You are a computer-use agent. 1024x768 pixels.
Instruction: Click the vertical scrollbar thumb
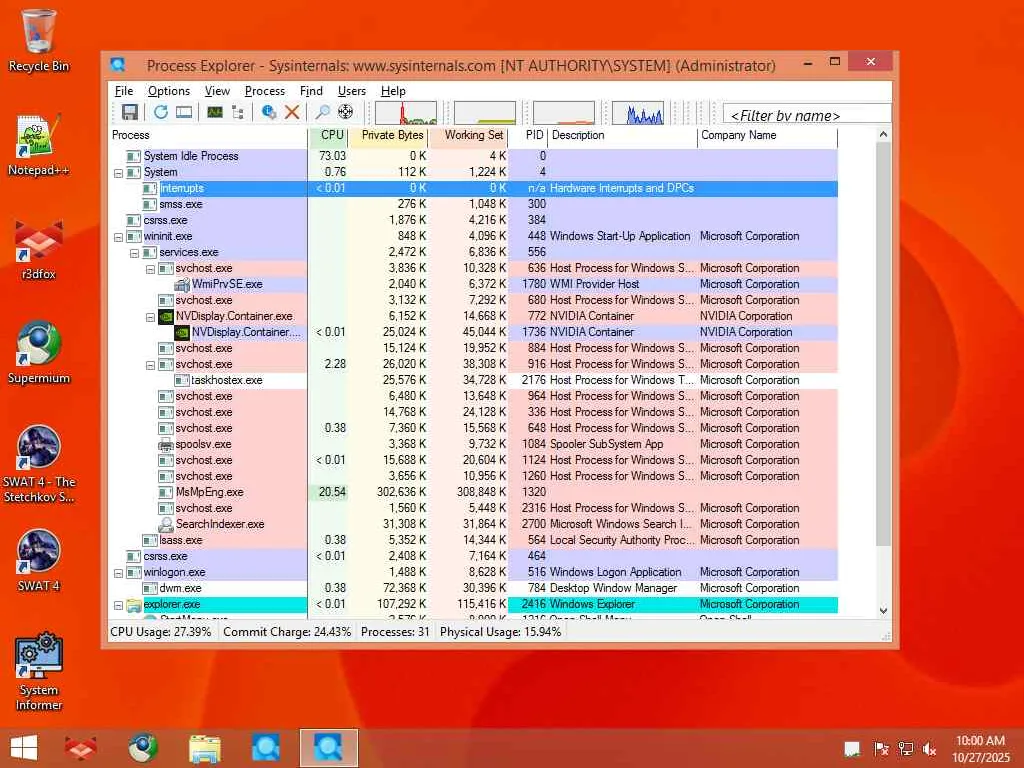883,344
